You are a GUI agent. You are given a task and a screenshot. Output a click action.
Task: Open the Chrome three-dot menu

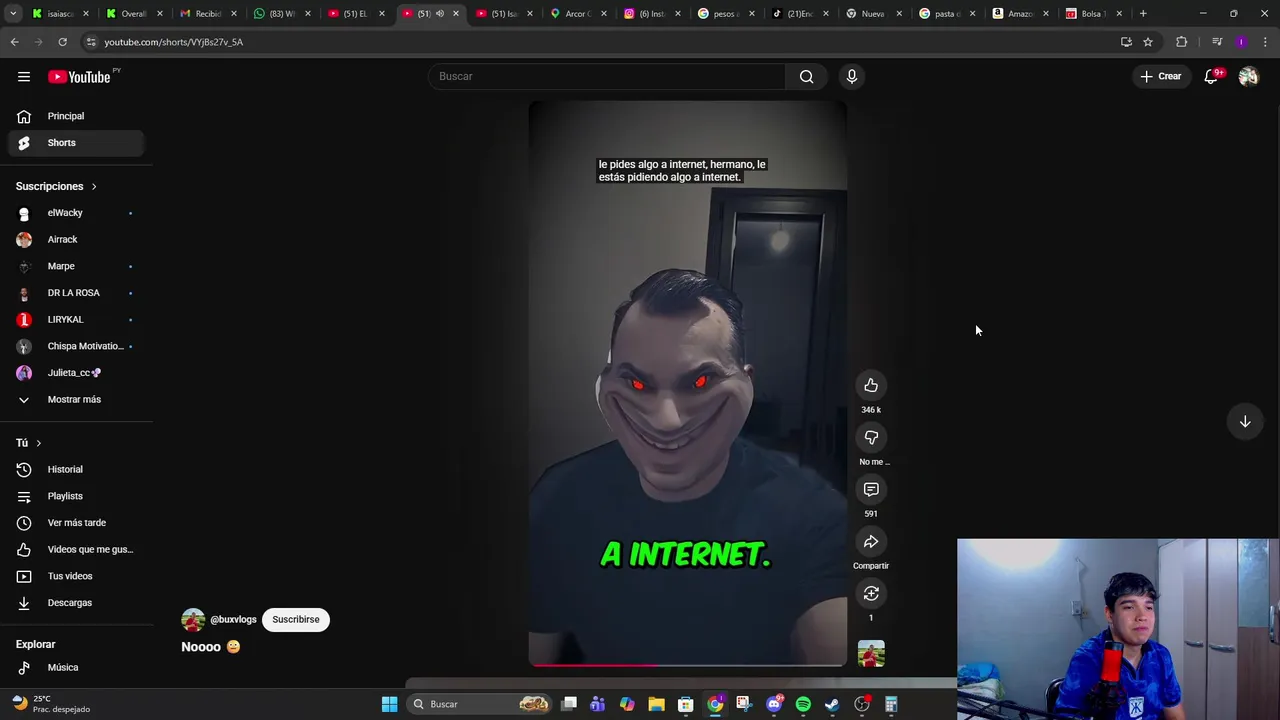point(1266,42)
